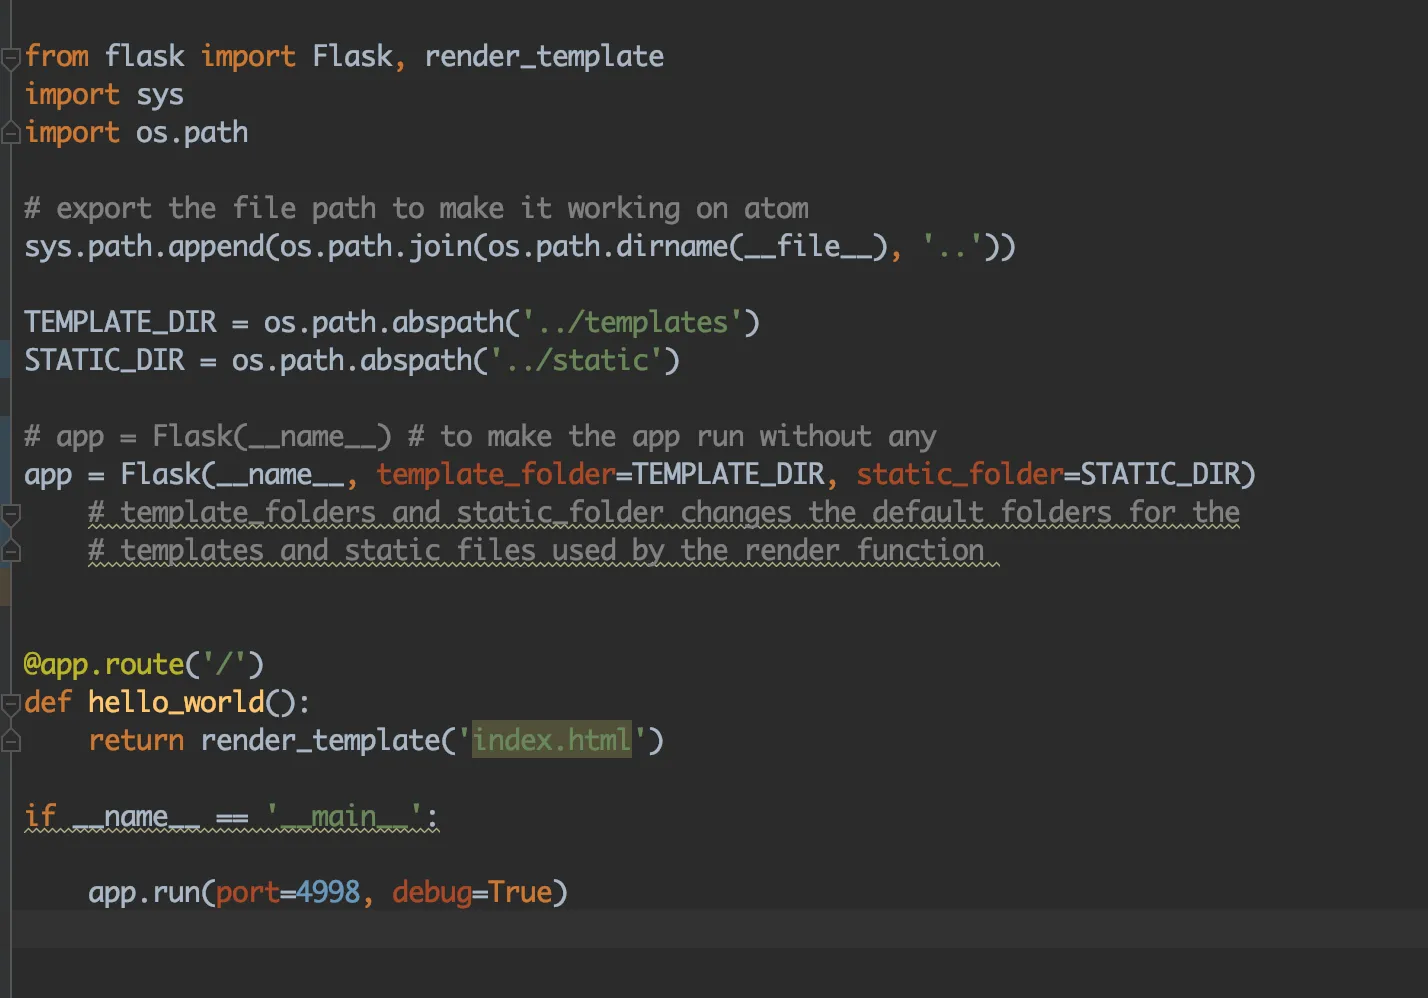Click 'STATIC_DIR' inside the Flask constructor call
Viewport: 1428px width, 998px height.
pos(1160,474)
